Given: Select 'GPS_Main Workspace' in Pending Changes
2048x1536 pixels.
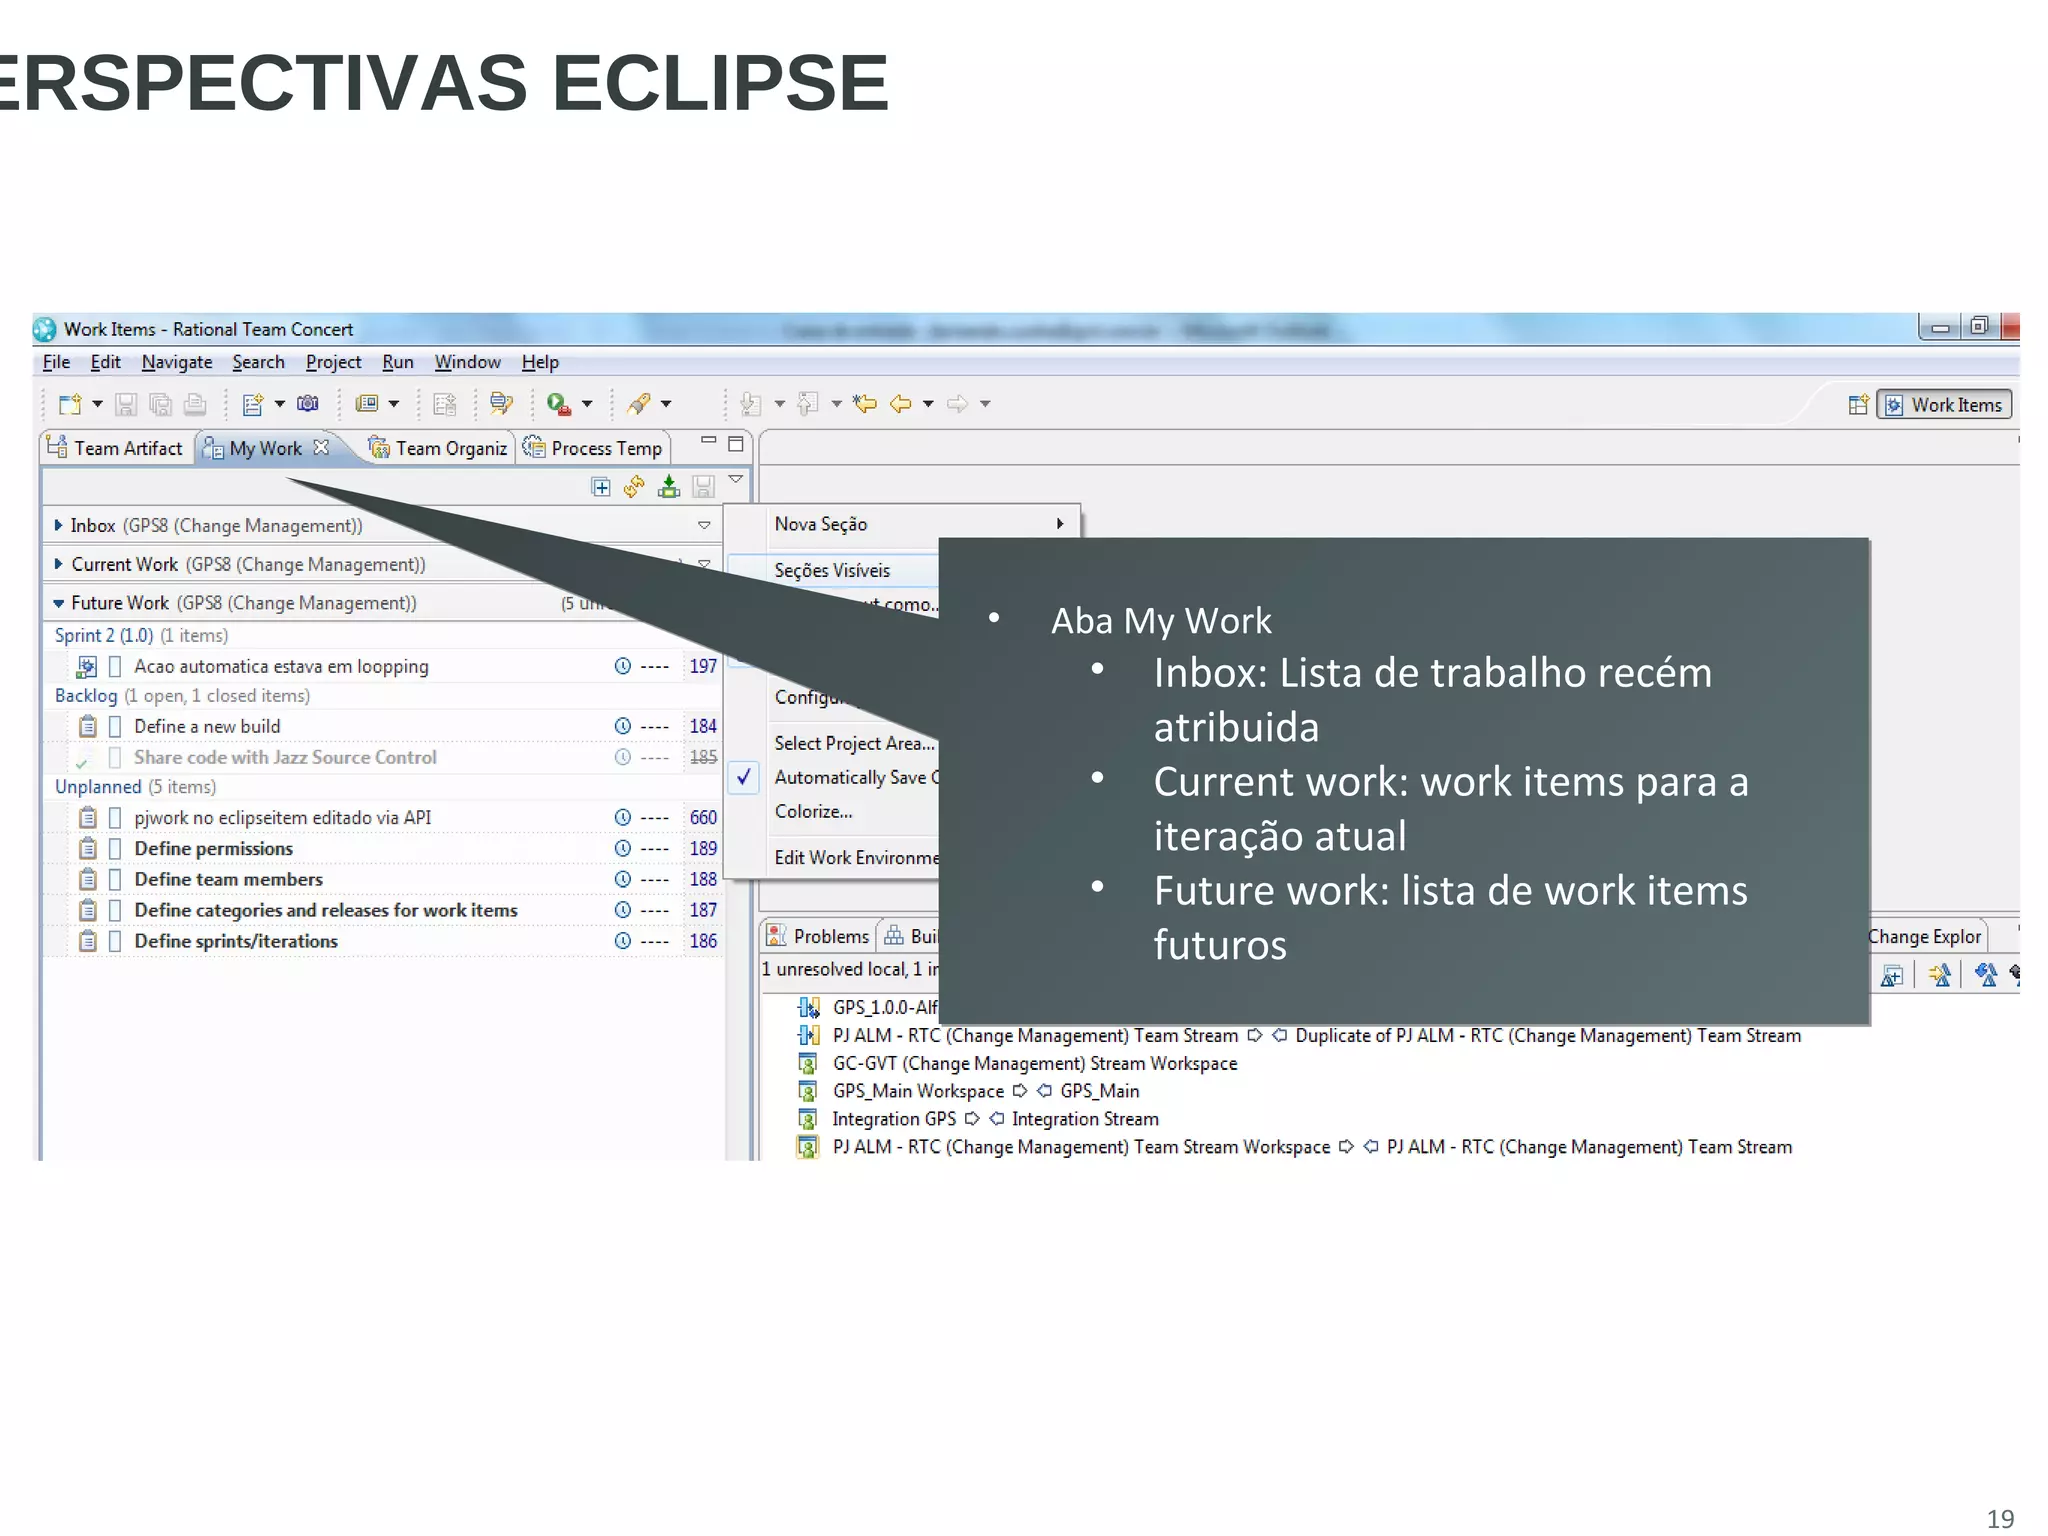Looking at the screenshot, I should (x=918, y=1091).
